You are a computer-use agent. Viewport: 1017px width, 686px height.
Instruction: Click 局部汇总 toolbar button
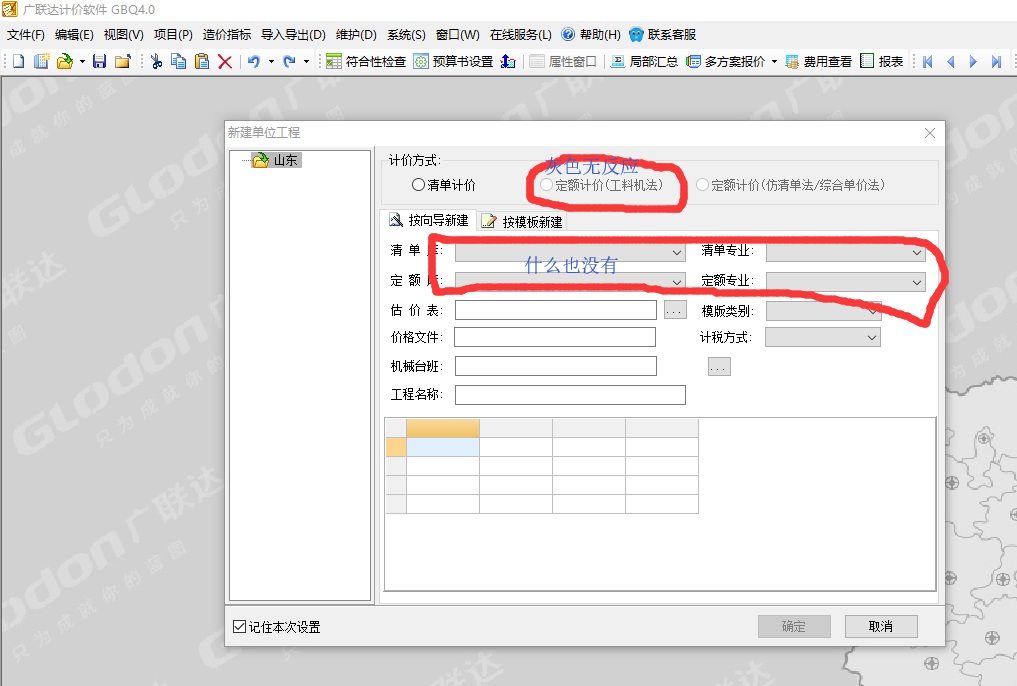644,62
